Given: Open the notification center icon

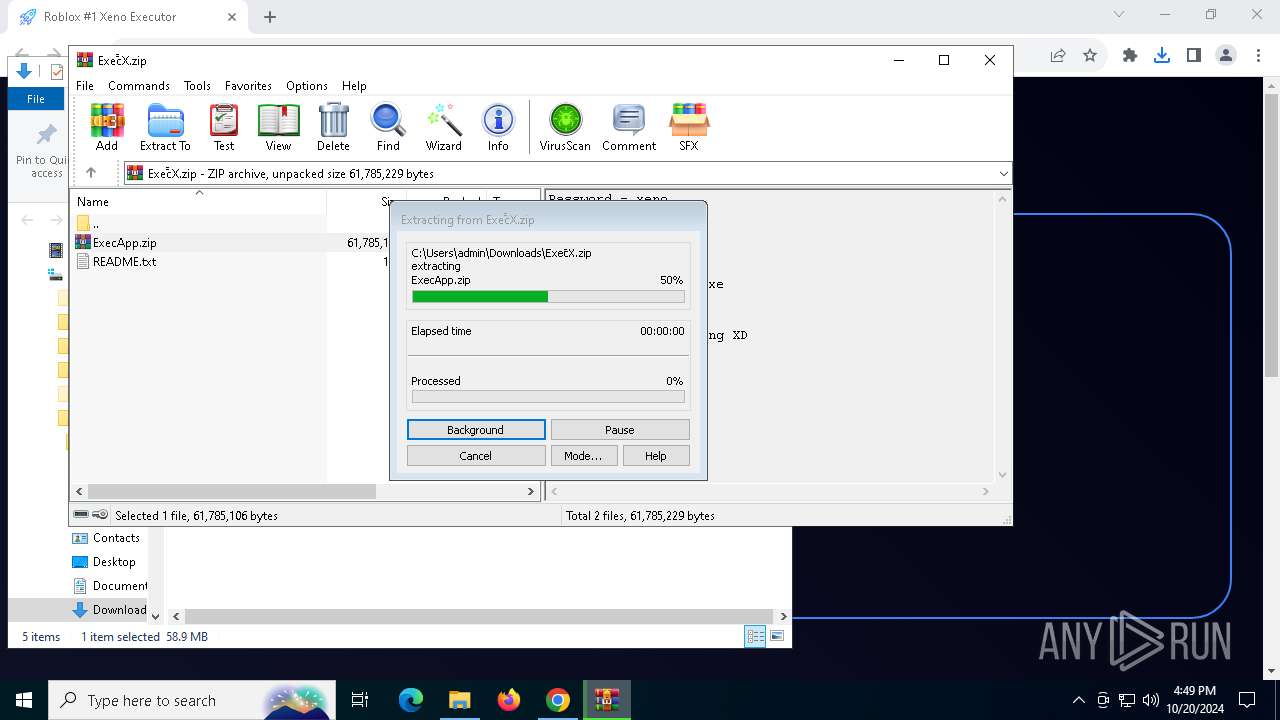Looking at the screenshot, I should (1247, 700).
